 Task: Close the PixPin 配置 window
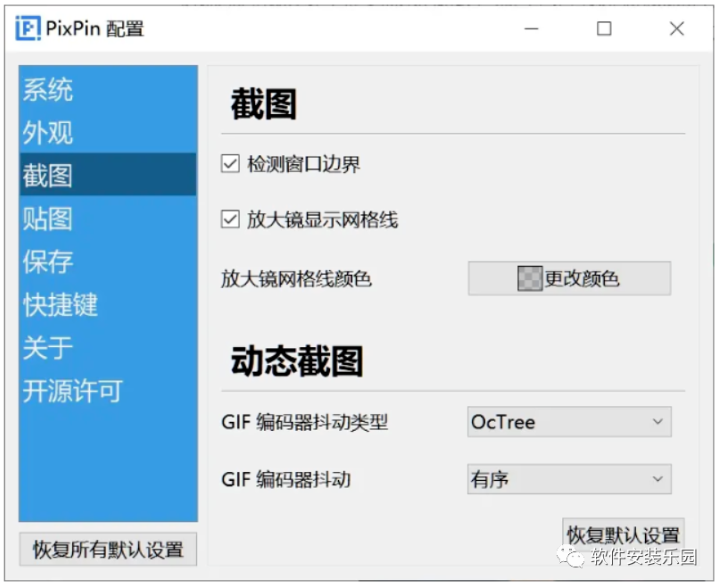click(677, 29)
